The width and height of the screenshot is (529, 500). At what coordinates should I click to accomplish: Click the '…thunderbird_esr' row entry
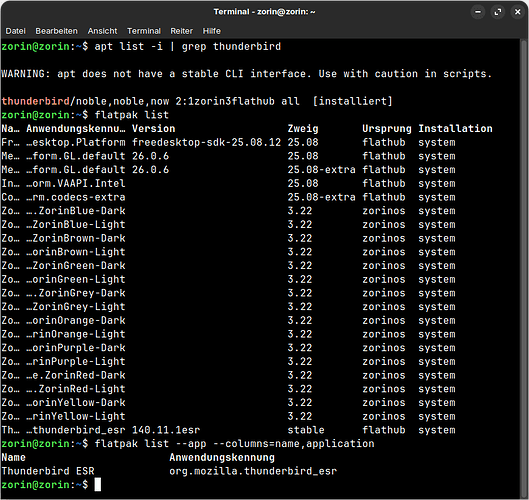point(76,430)
